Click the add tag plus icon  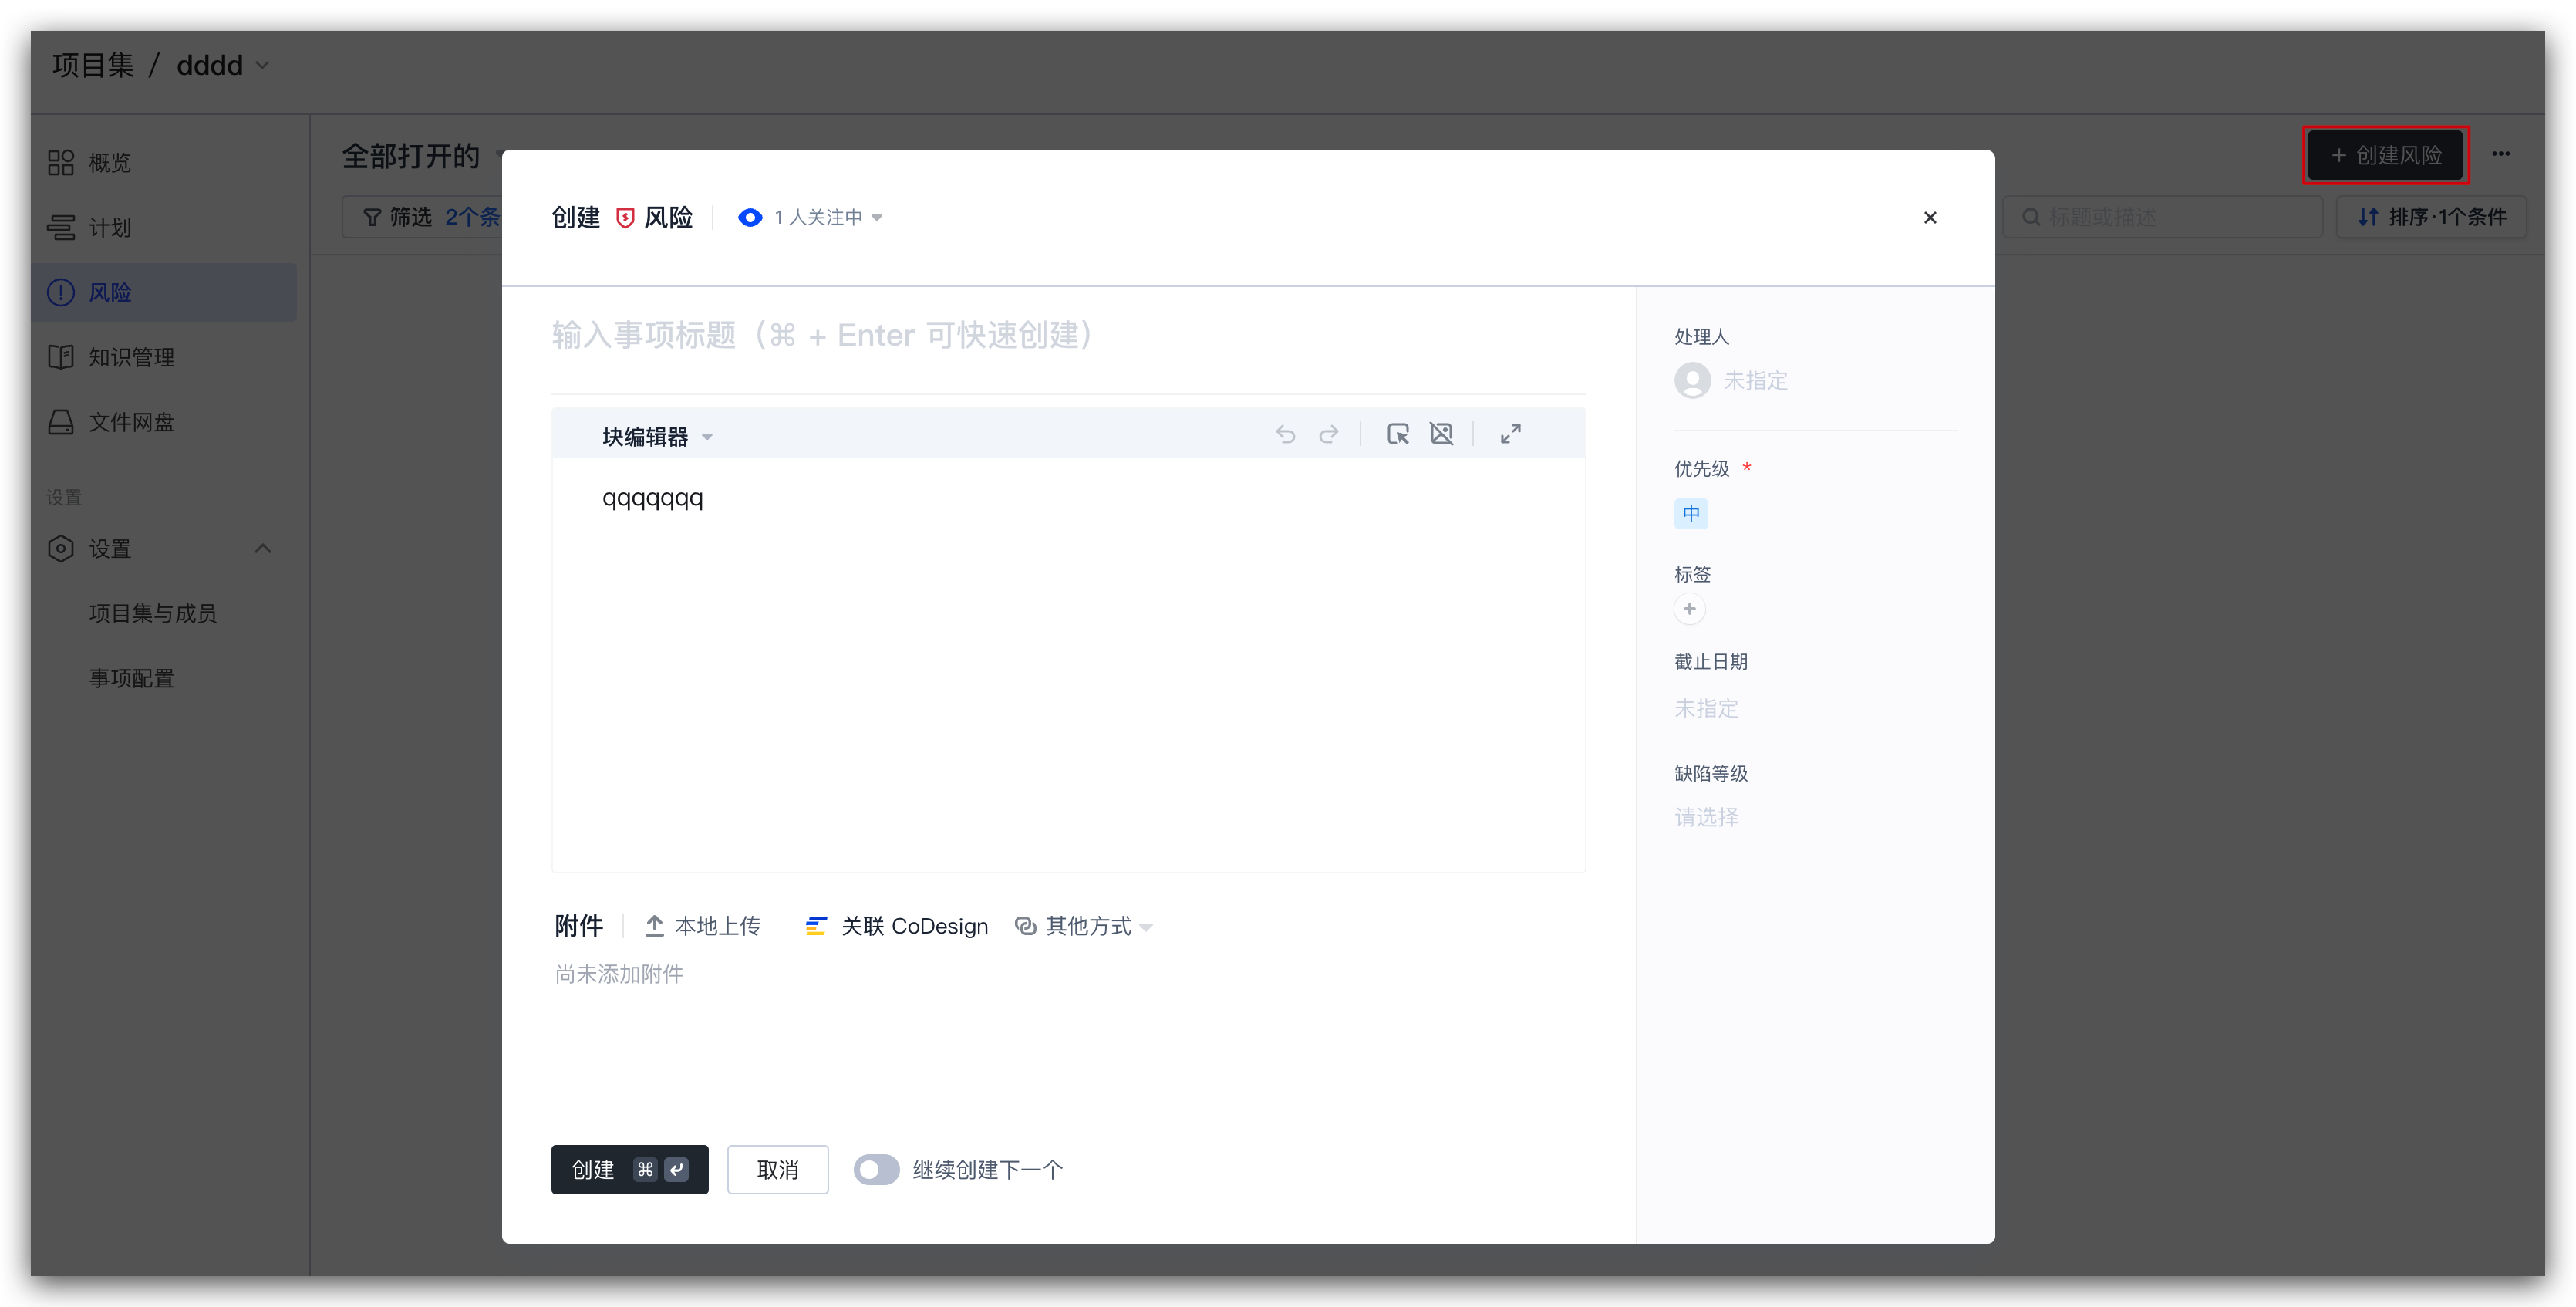click(x=1689, y=609)
